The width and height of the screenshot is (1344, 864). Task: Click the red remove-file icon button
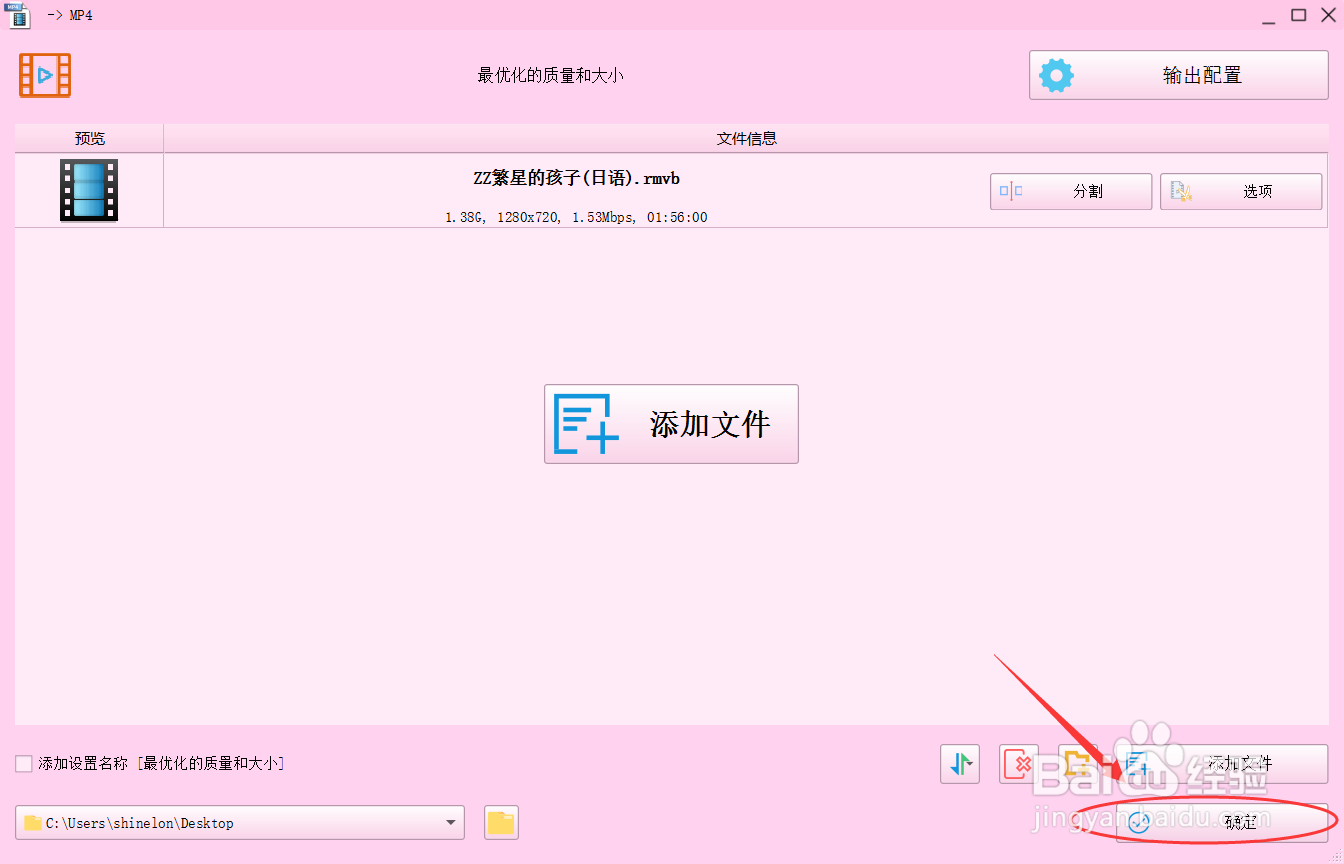coord(1019,764)
